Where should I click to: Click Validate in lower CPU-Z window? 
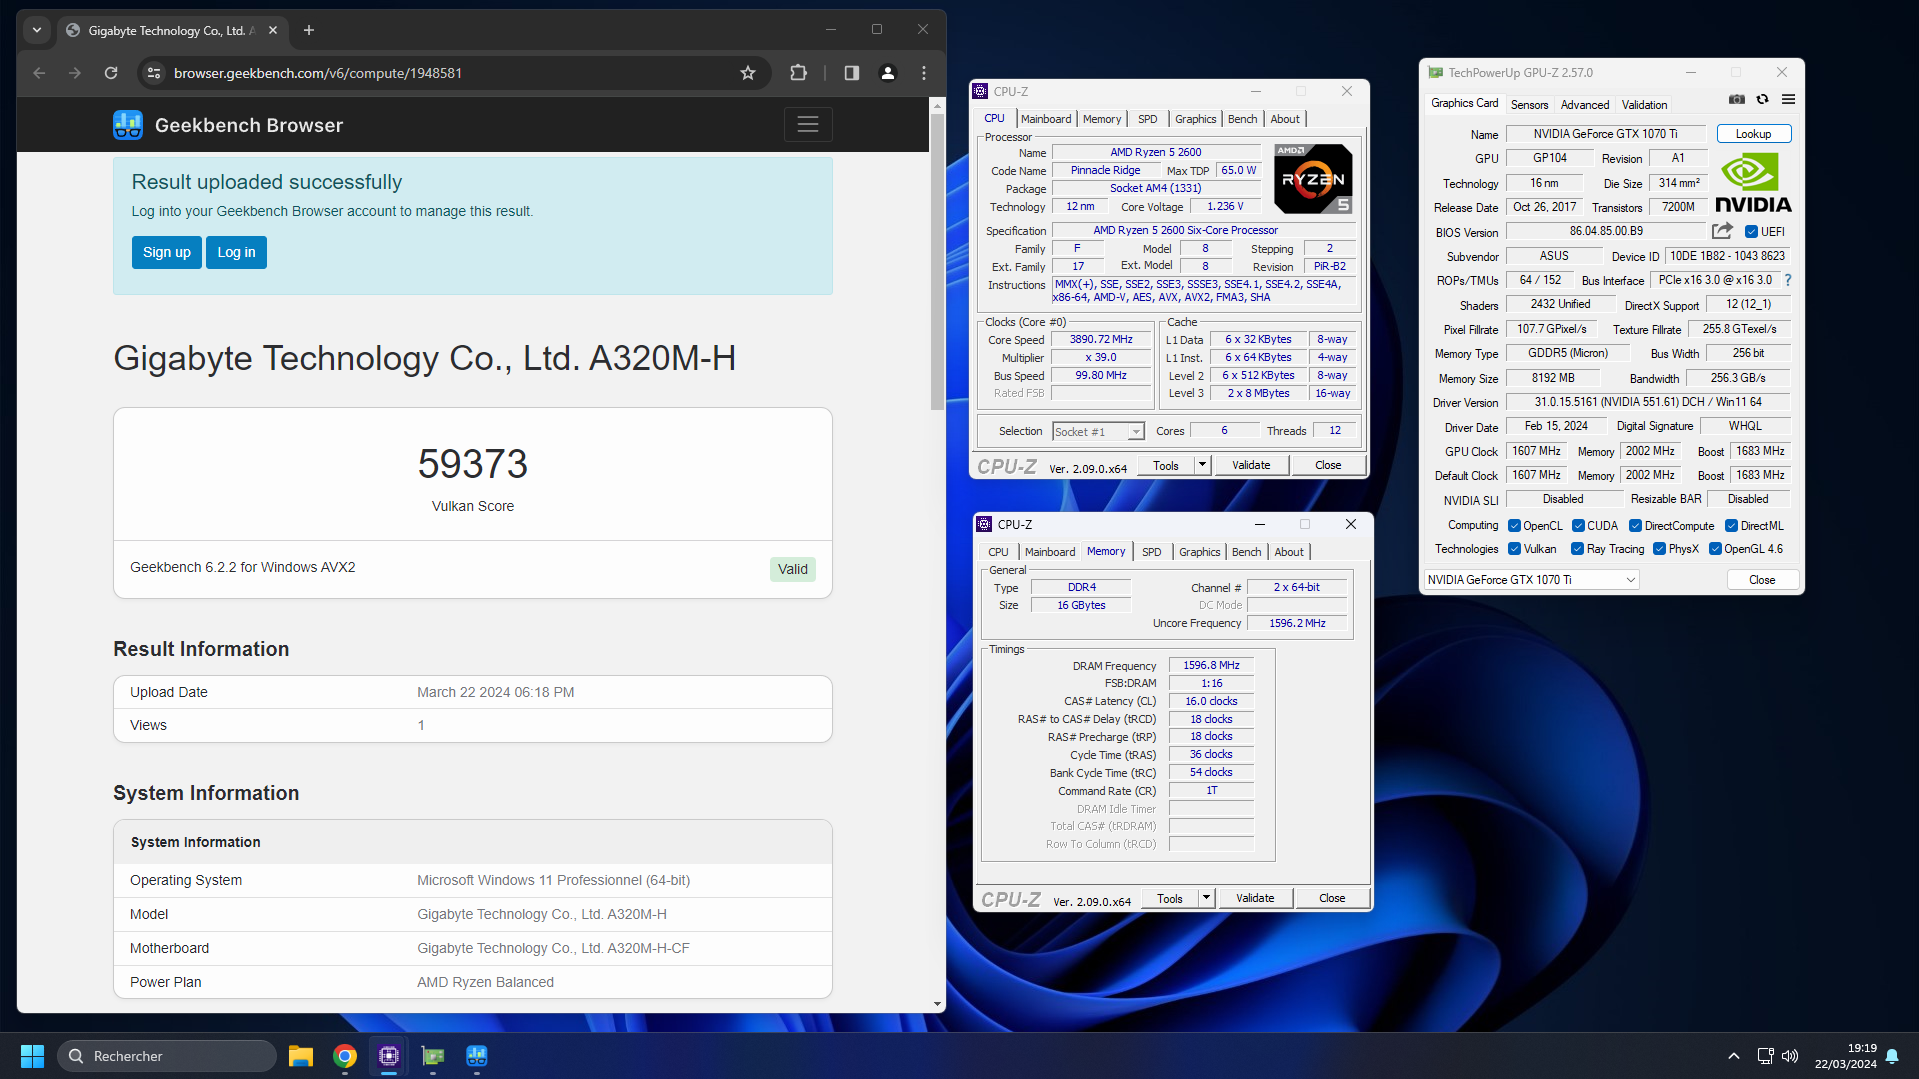coord(1255,898)
